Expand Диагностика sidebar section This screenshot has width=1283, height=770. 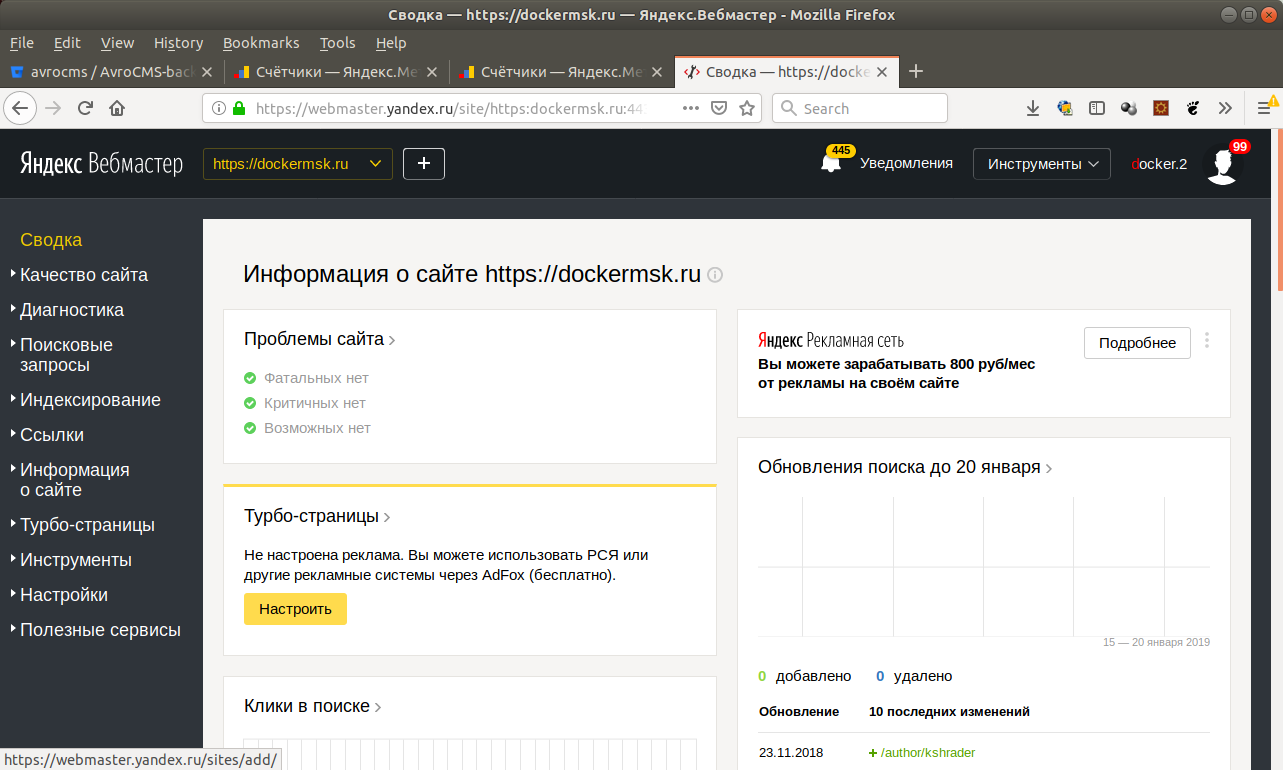tap(72, 310)
